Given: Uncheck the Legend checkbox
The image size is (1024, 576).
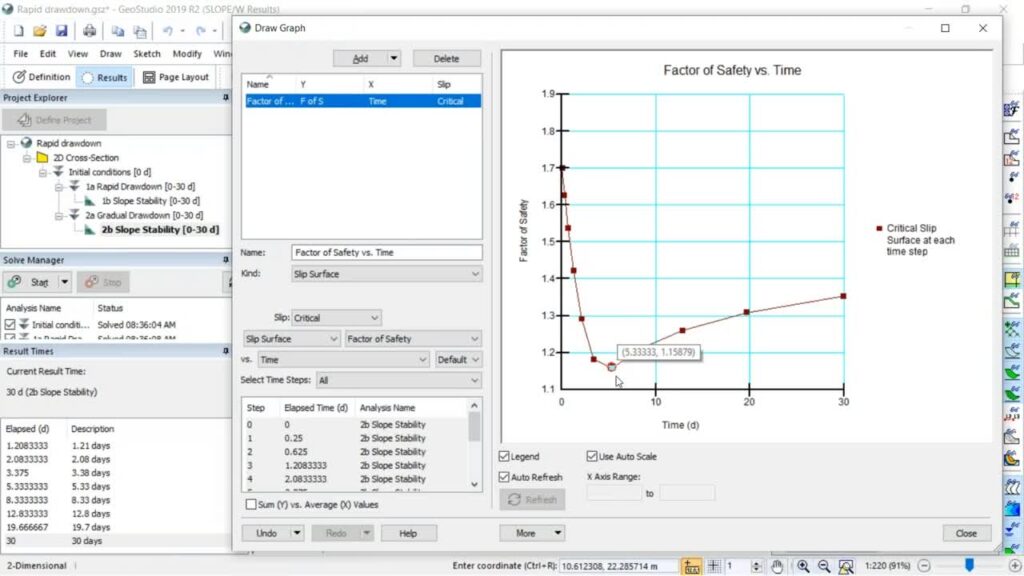Looking at the screenshot, I should pos(504,457).
